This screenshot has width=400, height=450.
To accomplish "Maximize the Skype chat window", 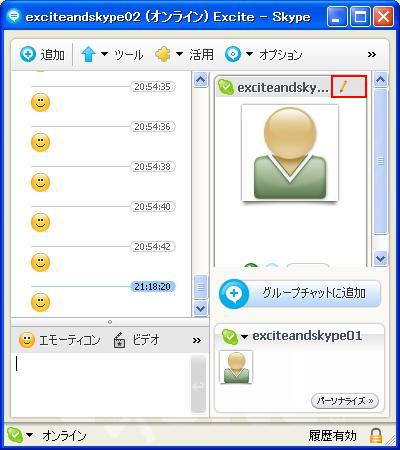I will (x=360, y=17).
